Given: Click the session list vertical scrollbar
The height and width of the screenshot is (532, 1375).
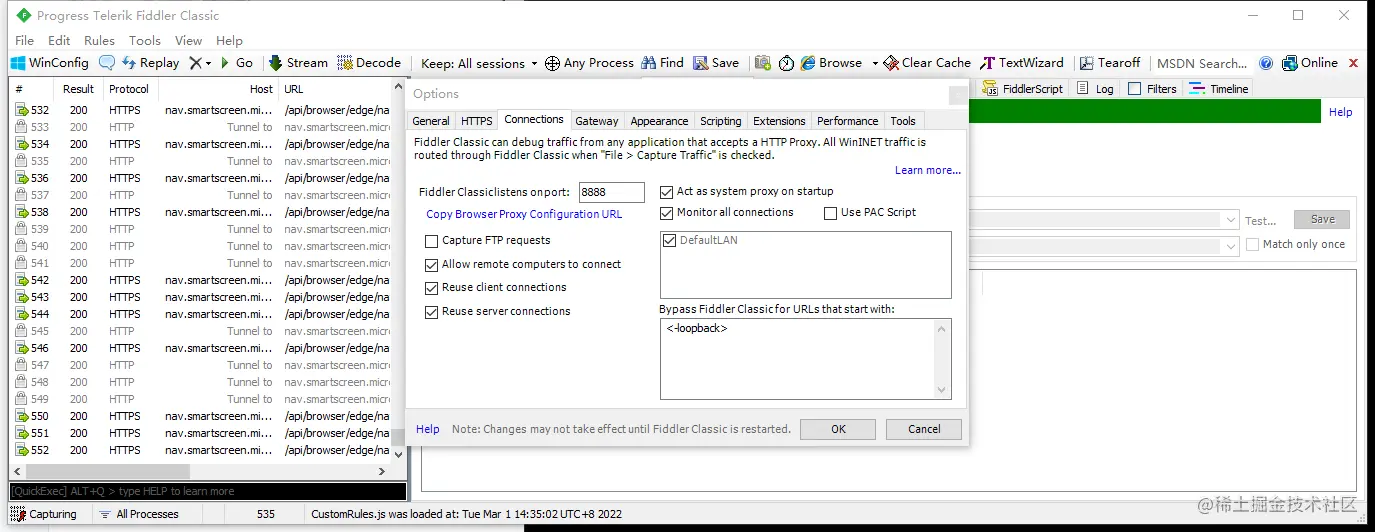Looking at the screenshot, I should coord(398,271).
